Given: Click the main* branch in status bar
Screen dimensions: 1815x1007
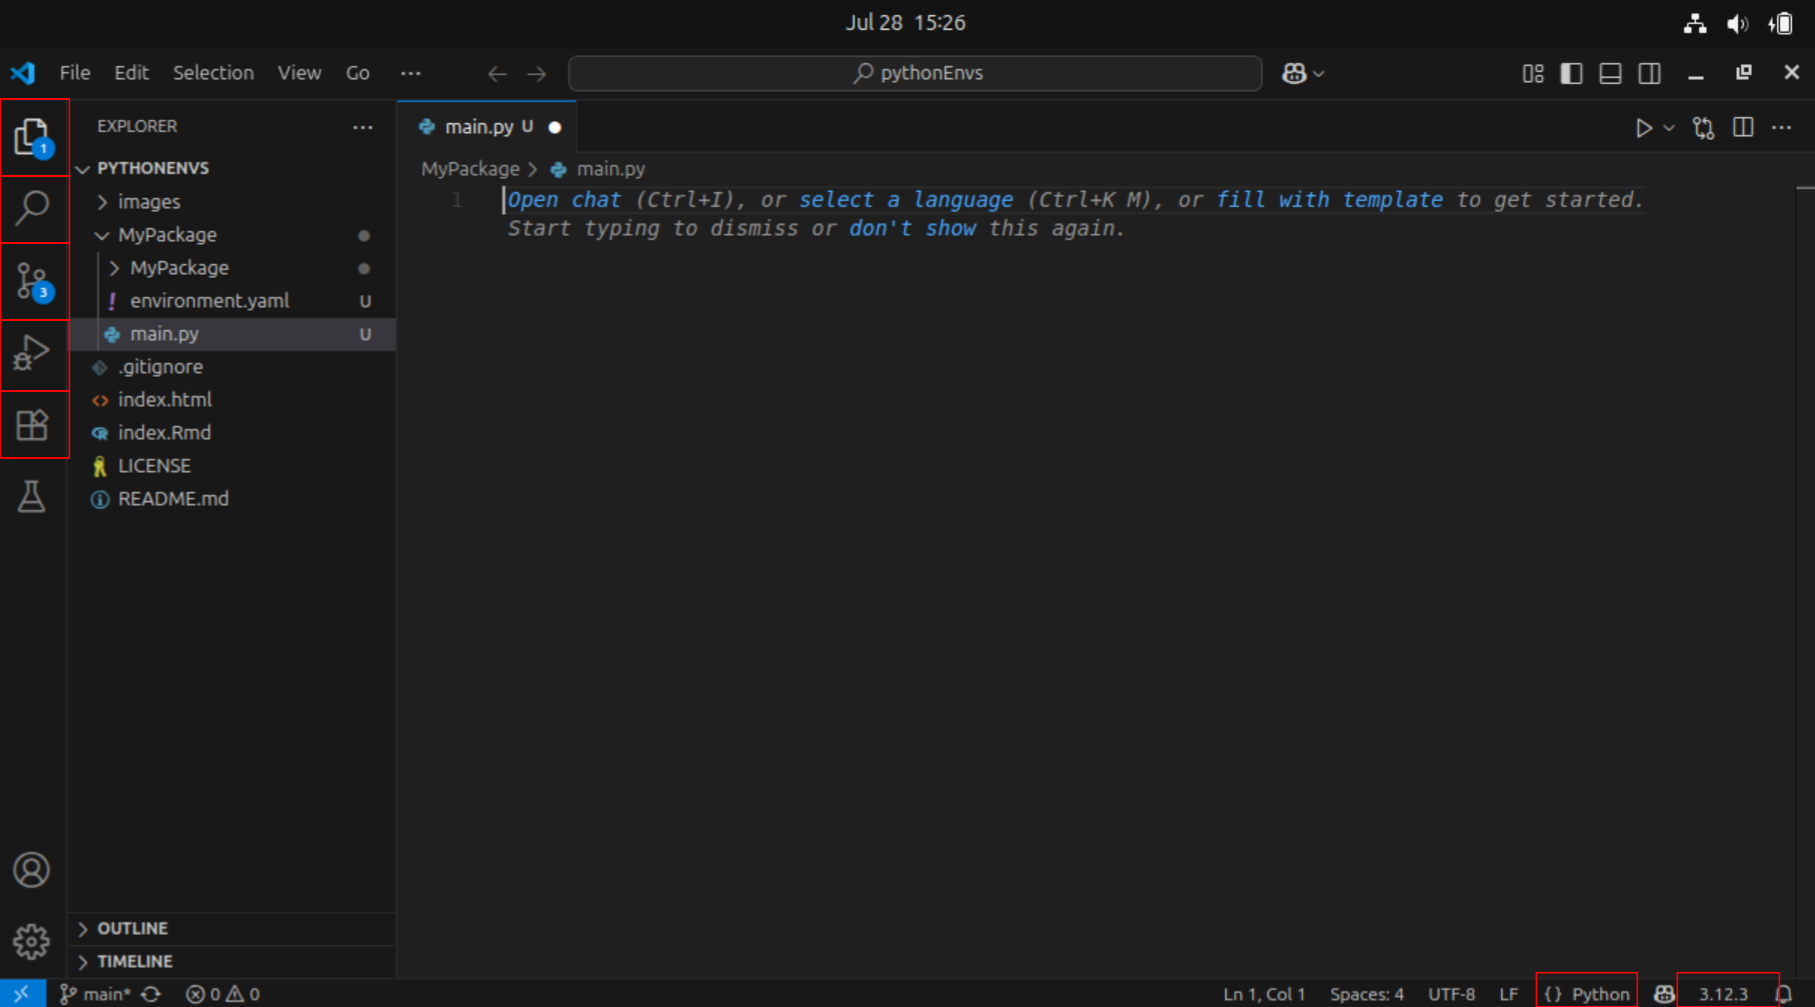Looking at the screenshot, I should click(x=96, y=994).
